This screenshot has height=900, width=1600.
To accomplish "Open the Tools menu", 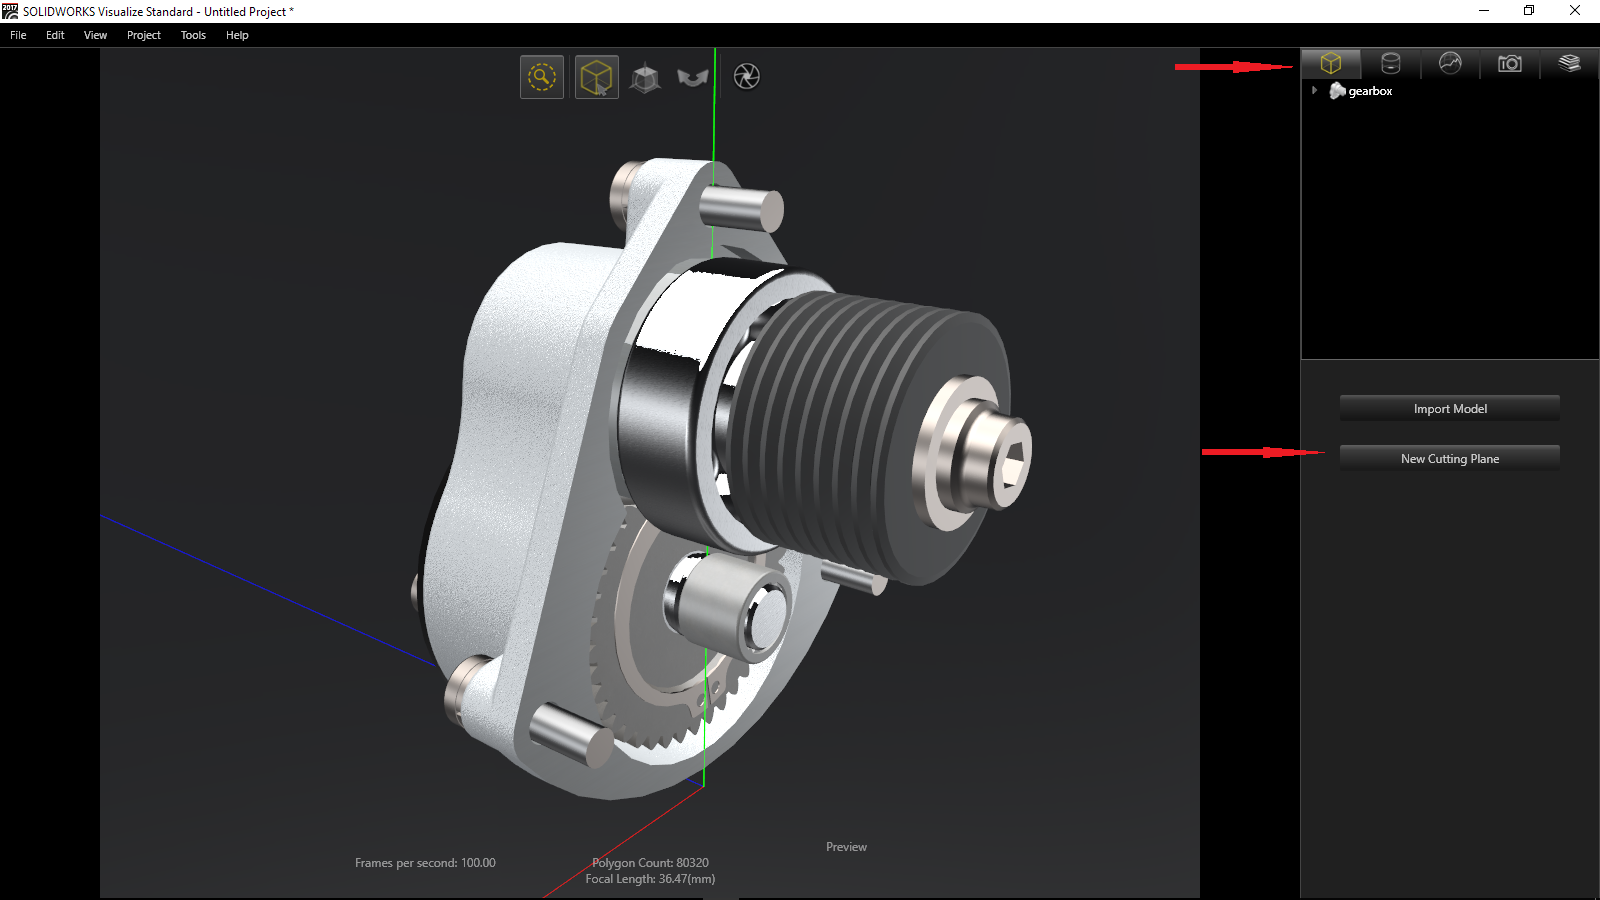I will tap(193, 35).
